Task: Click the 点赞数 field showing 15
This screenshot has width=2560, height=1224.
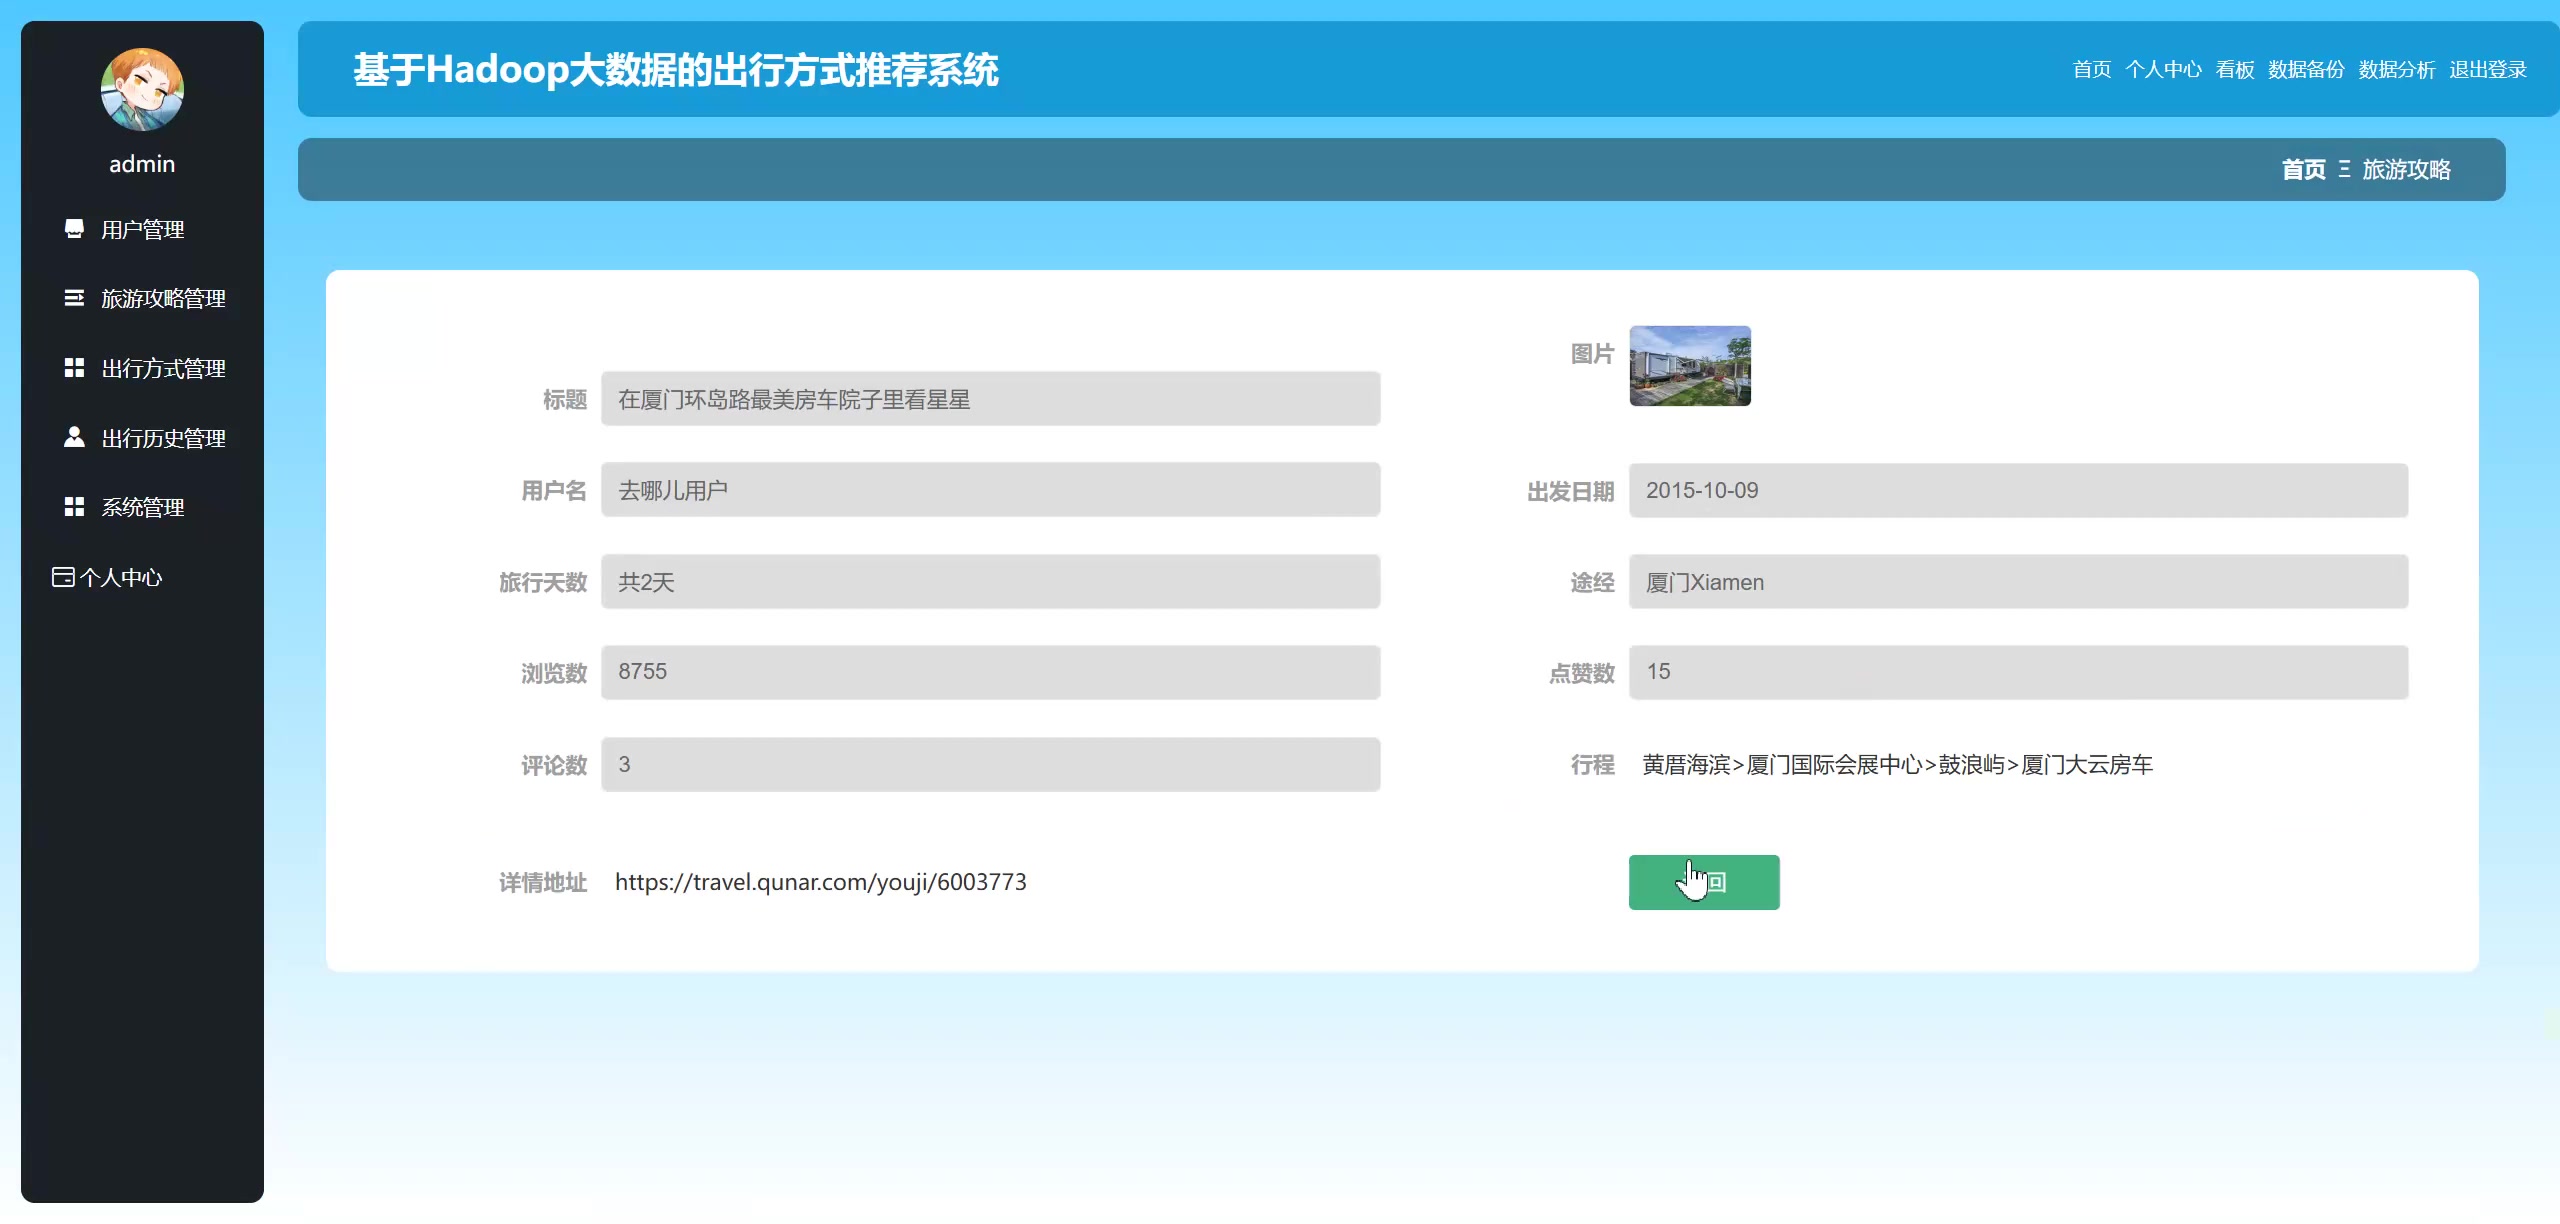Action: coord(2019,672)
